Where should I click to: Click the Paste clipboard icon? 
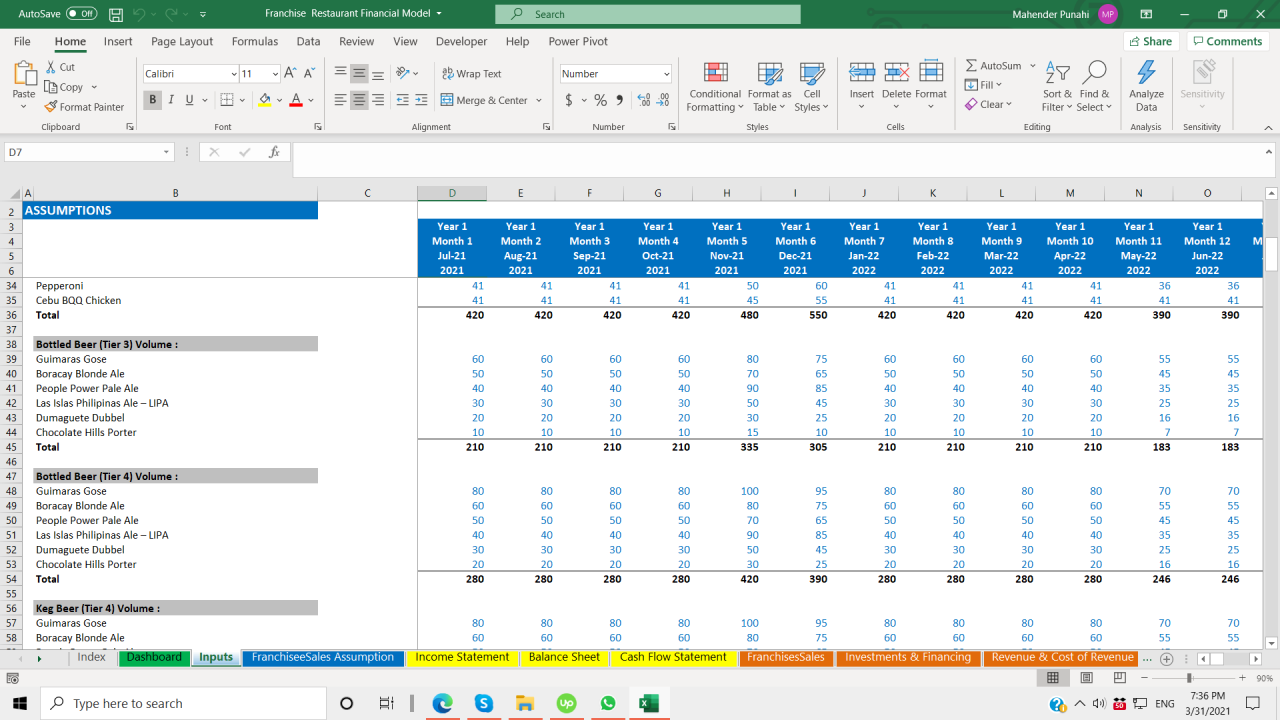pyautogui.click(x=24, y=74)
